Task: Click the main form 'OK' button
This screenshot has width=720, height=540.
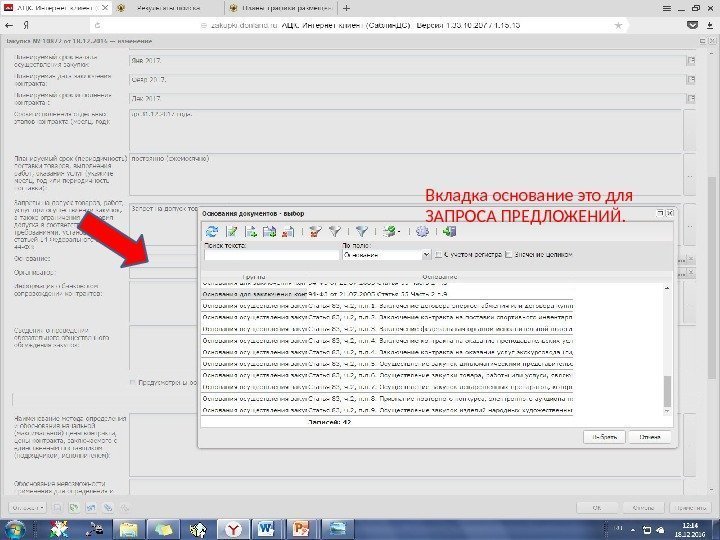Action: [x=596, y=508]
